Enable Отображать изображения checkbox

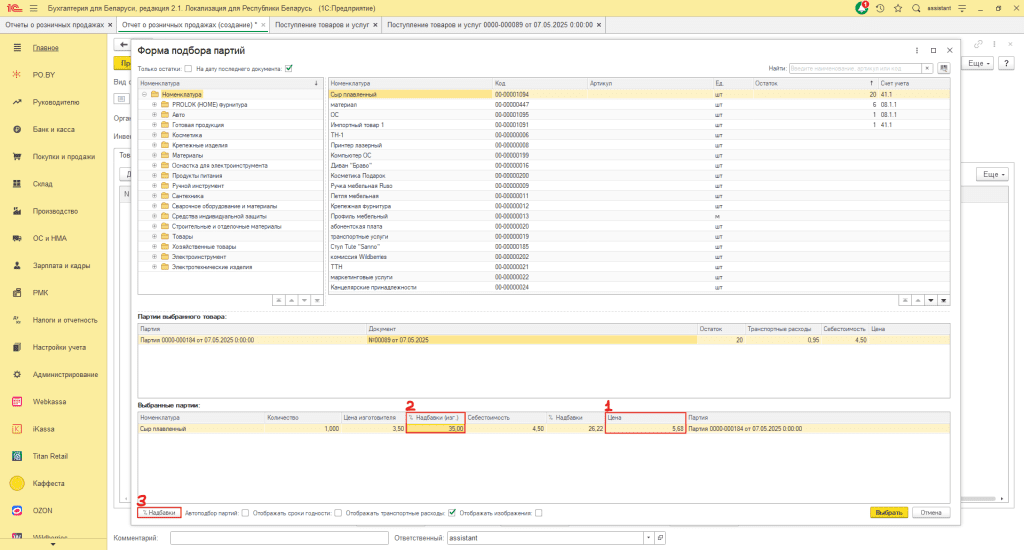coord(538,513)
